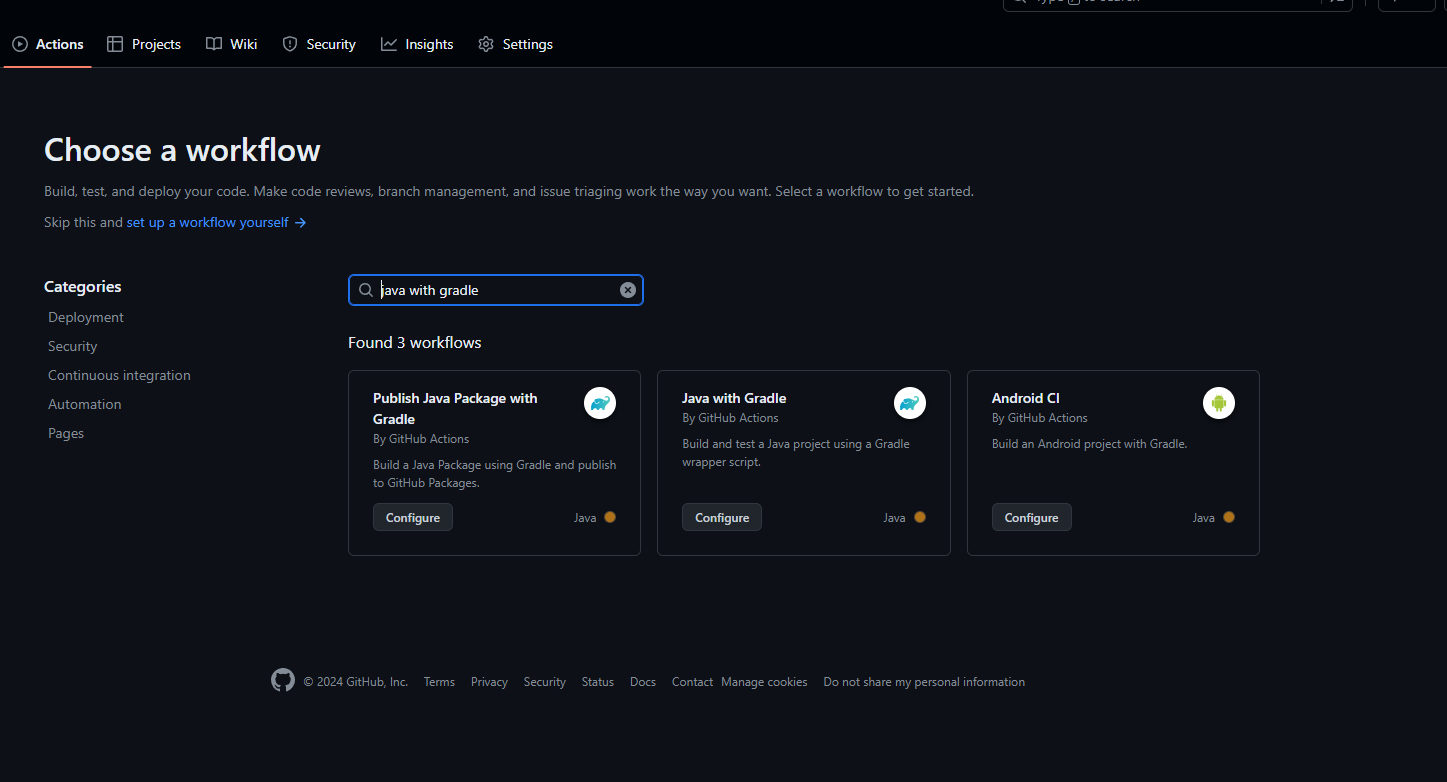
Task: Click the GitHub logo in footer
Action: tap(283, 680)
